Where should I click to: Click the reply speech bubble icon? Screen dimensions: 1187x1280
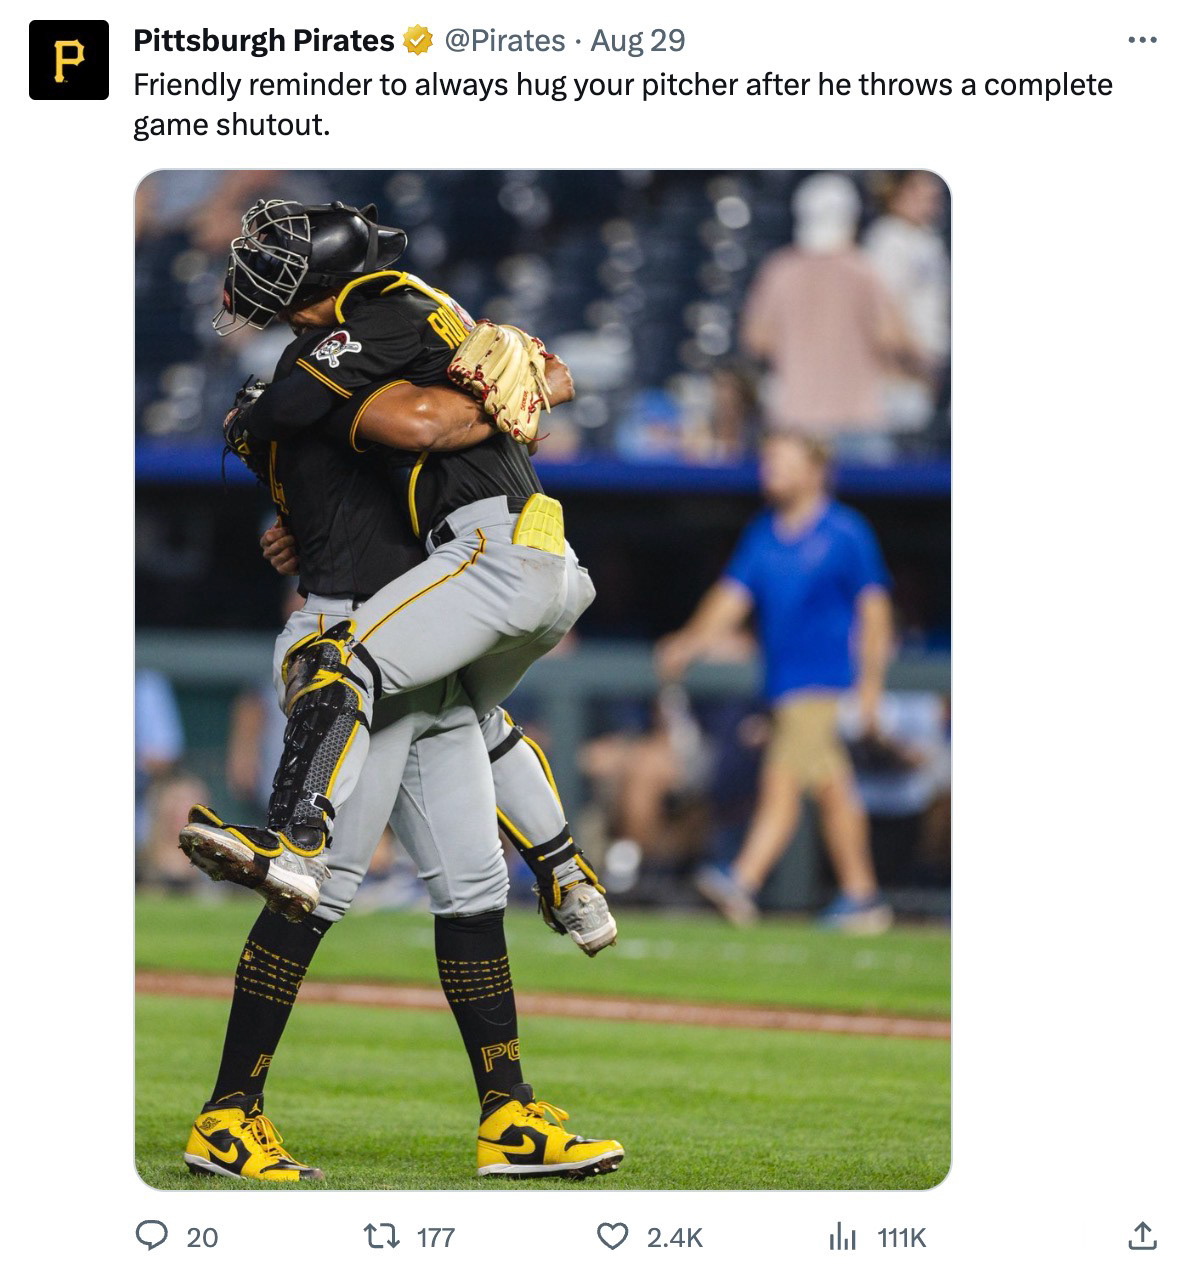point(151,1237)
